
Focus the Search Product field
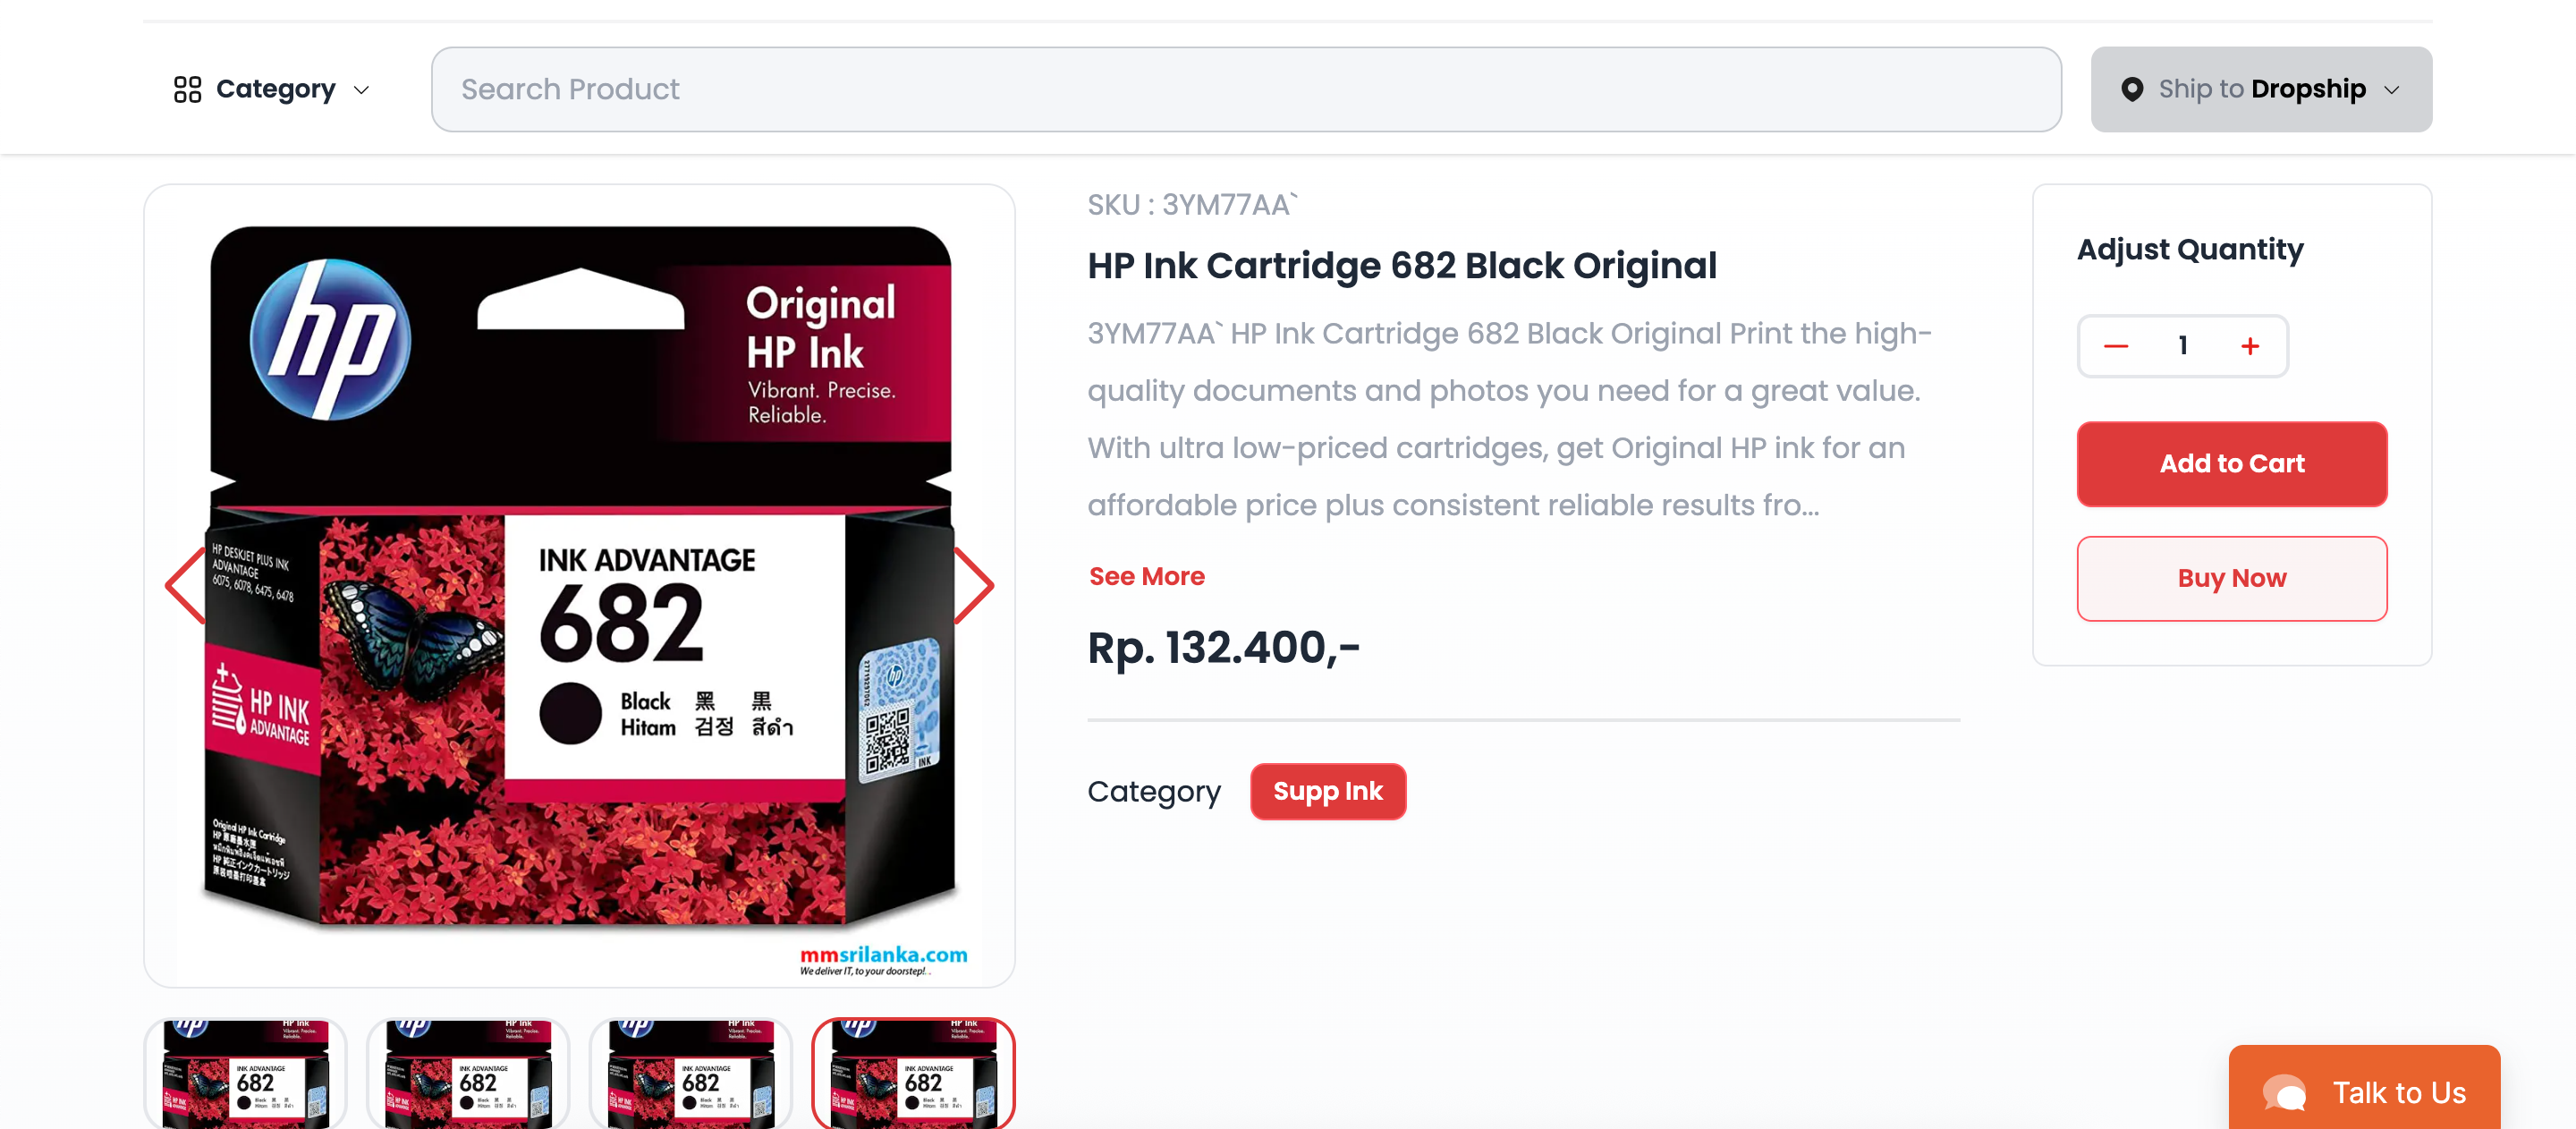[x=1245, y=89]
